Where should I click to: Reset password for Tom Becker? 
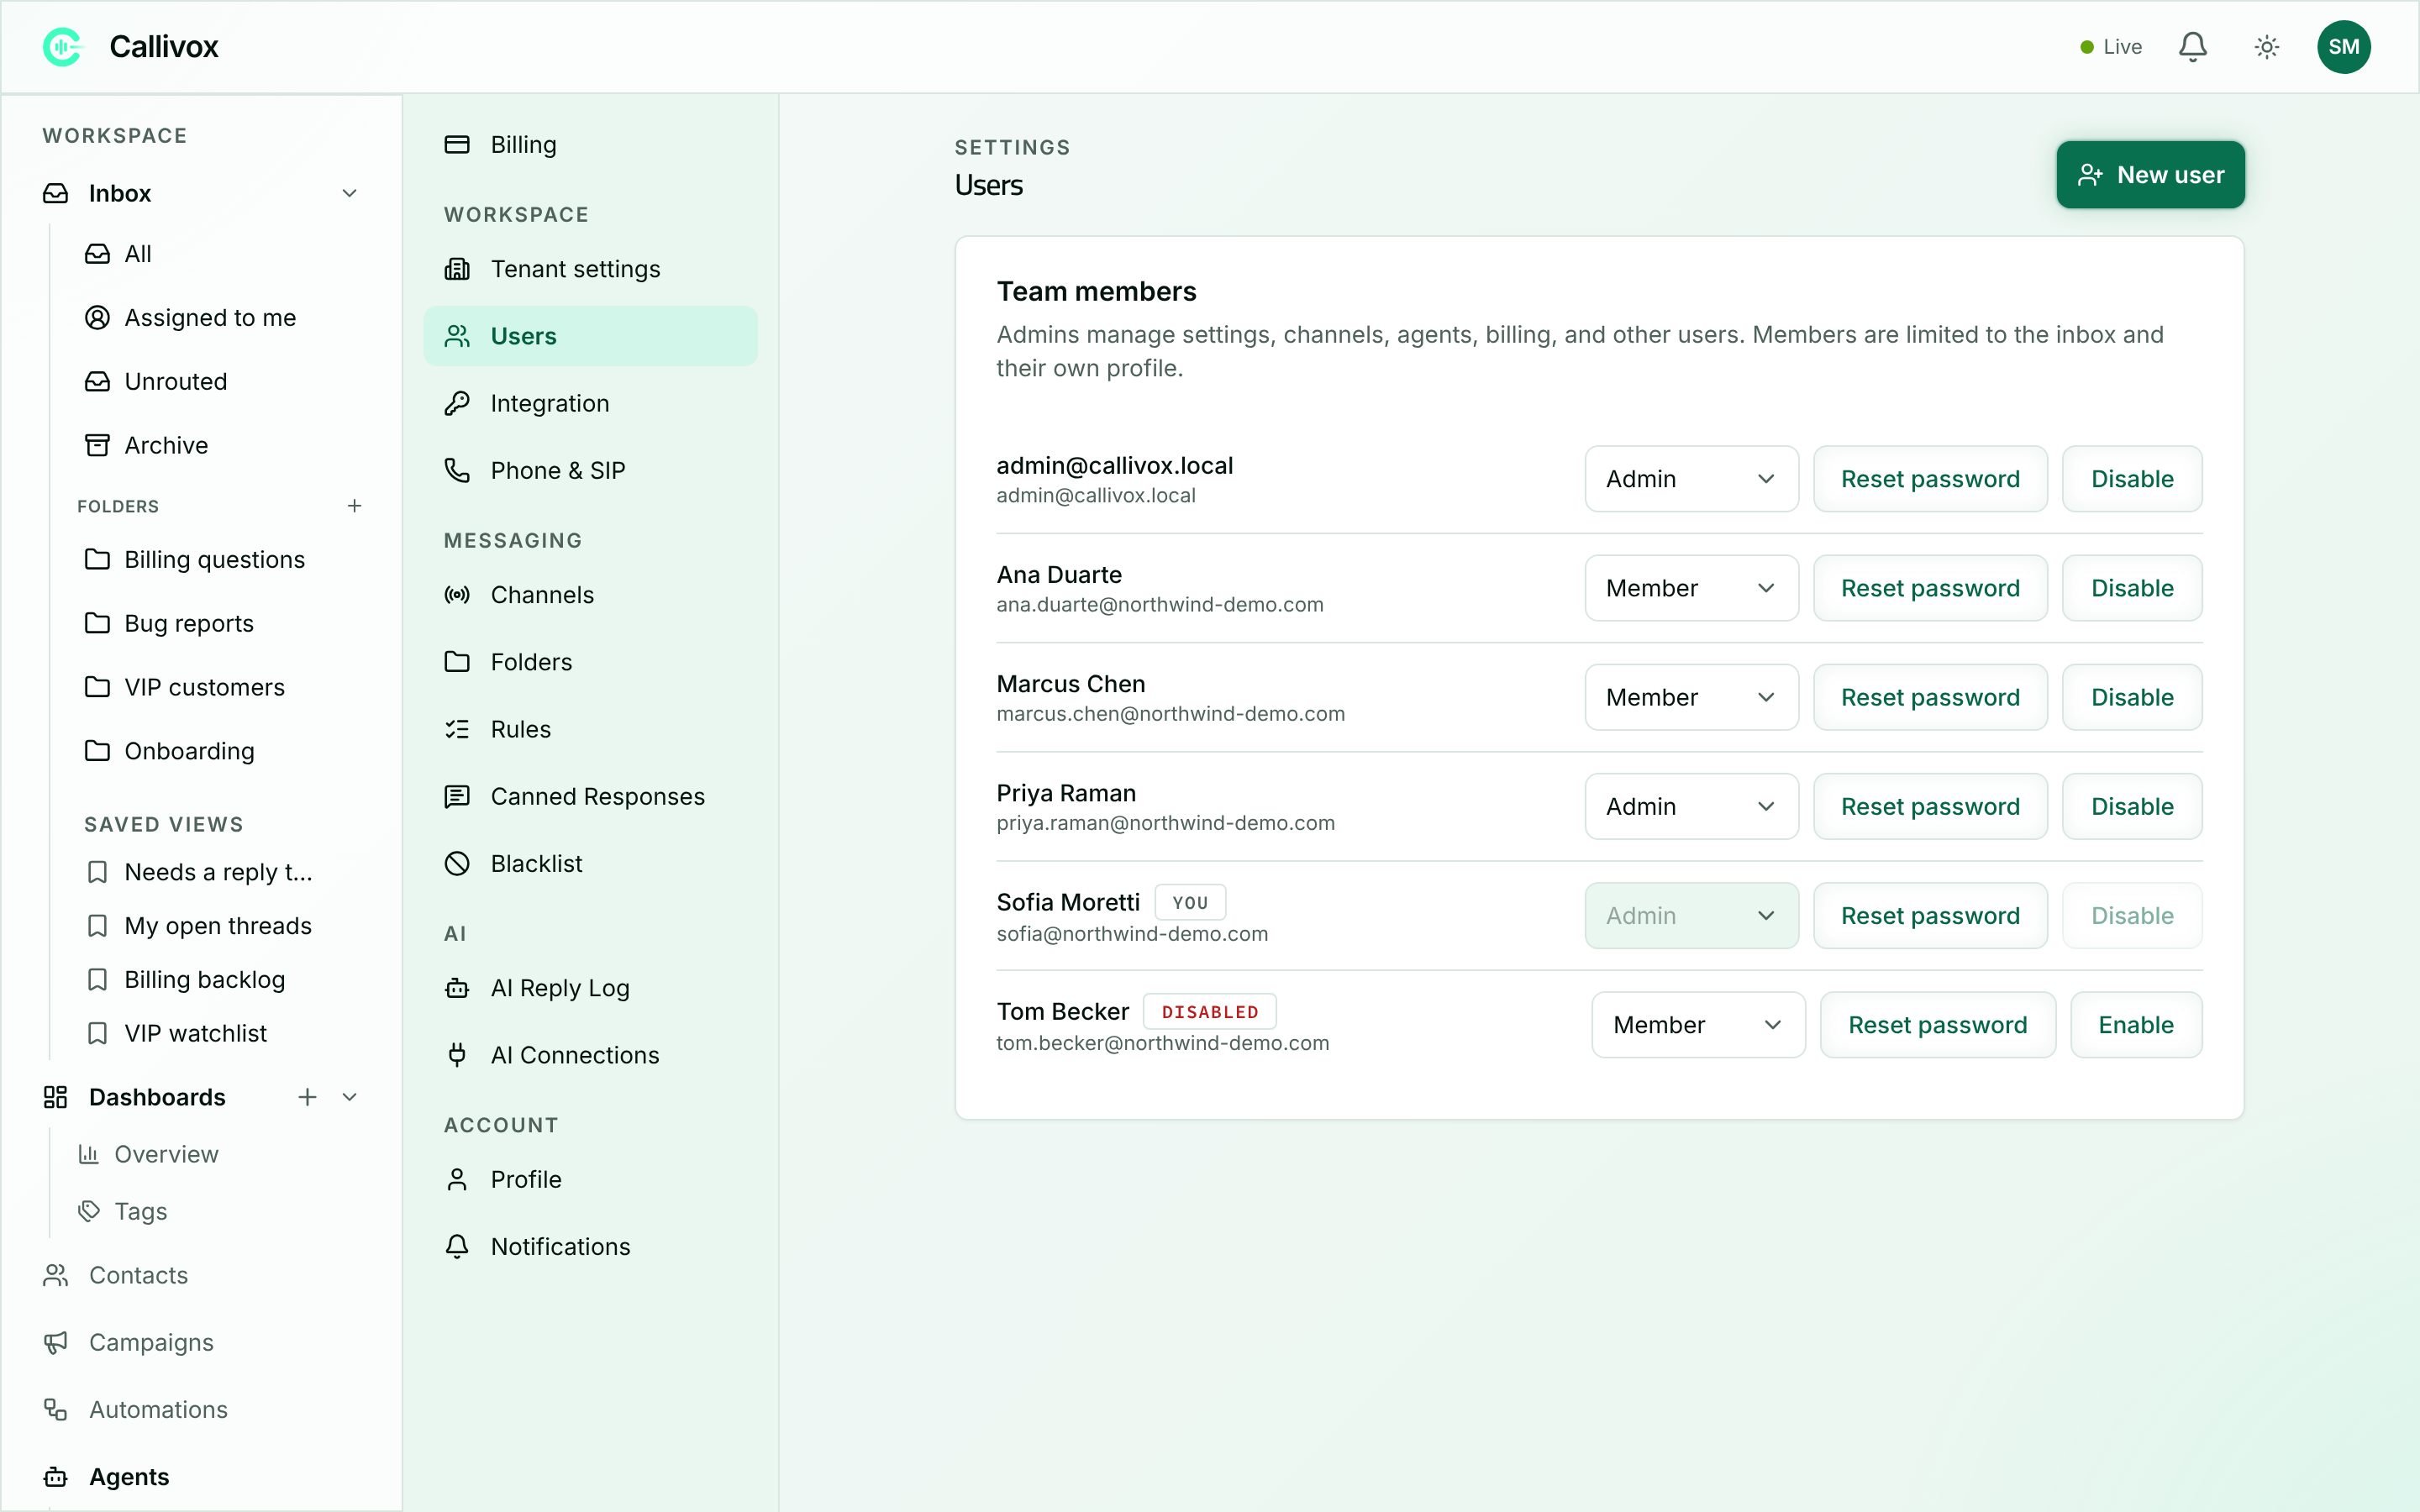[1937, 1025]
